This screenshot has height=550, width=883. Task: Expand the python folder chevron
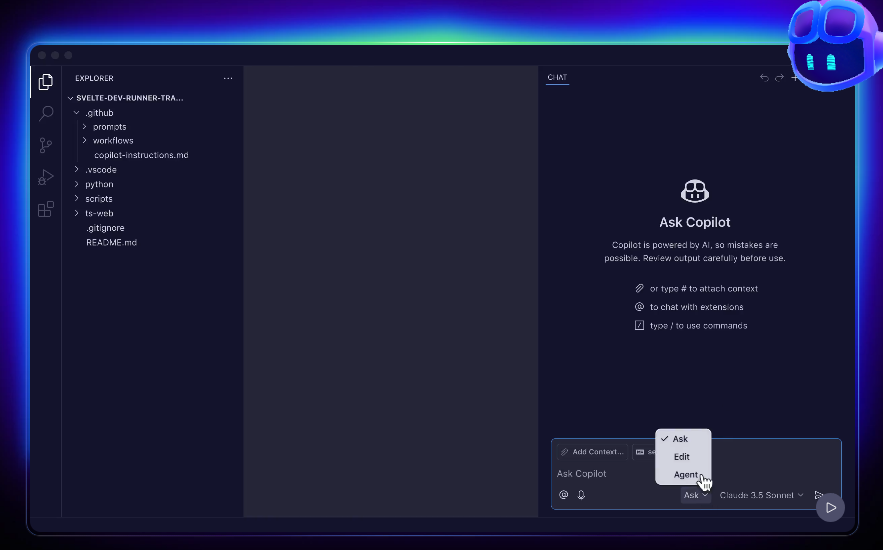pos(77,184)
